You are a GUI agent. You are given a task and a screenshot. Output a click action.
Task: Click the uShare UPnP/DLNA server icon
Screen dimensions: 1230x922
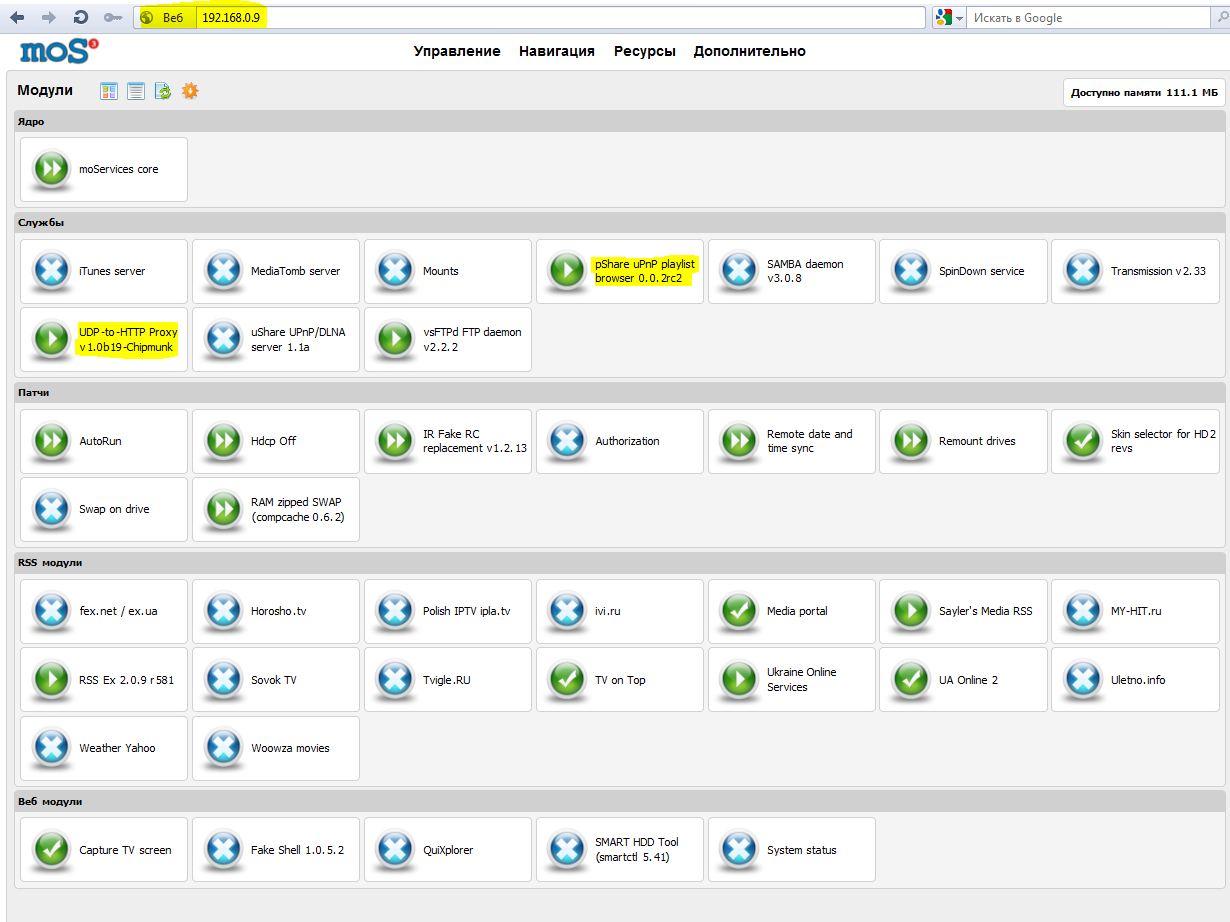click(x=223, y=339)
